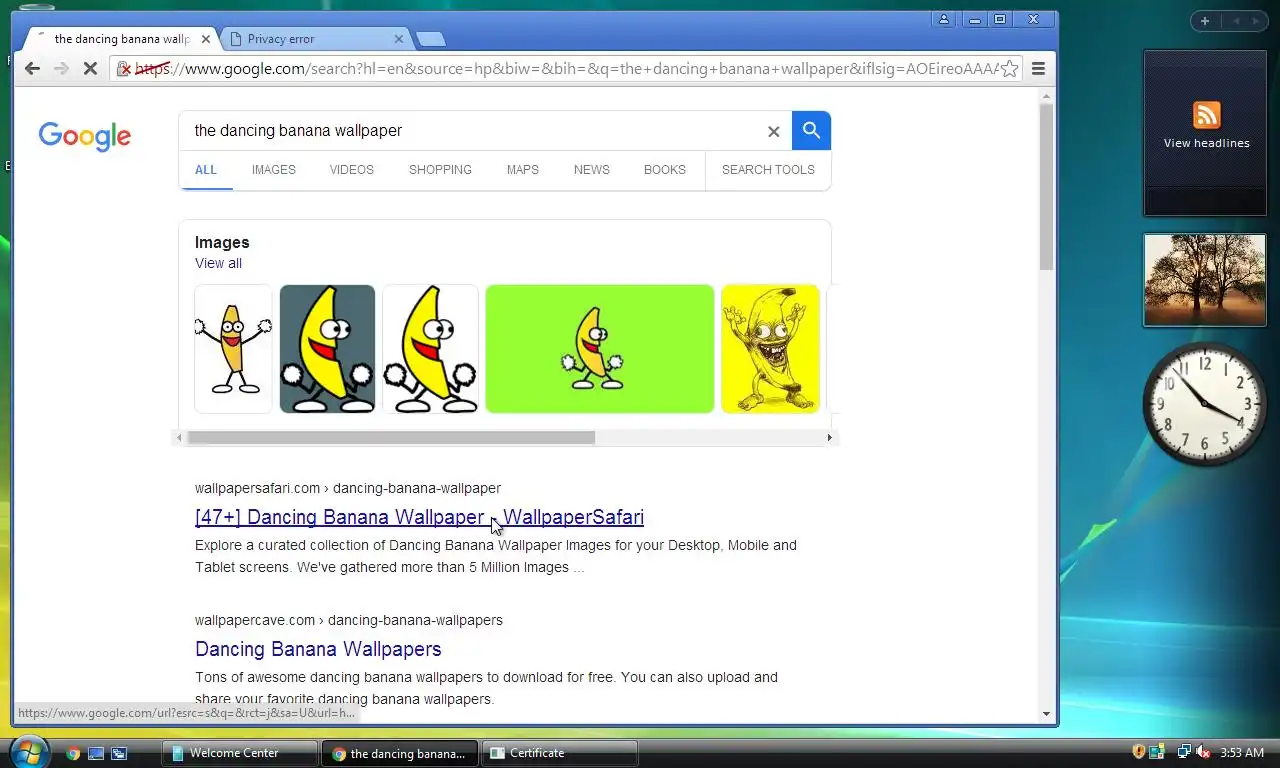The image size is (1280, 768).
Task: Open SEARCH TOOLS options
Action: point(768,169)
